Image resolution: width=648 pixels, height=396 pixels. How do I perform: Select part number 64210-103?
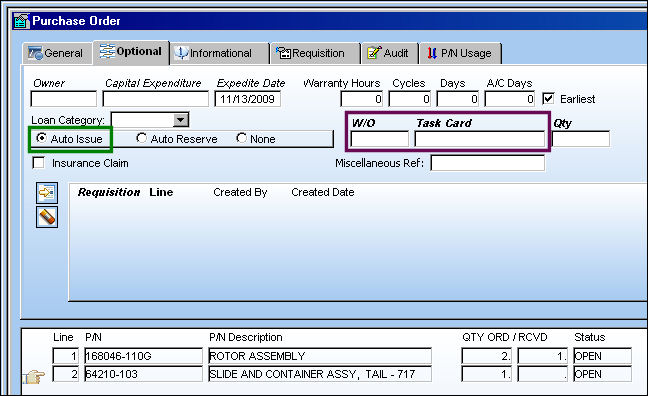point(143,374)
